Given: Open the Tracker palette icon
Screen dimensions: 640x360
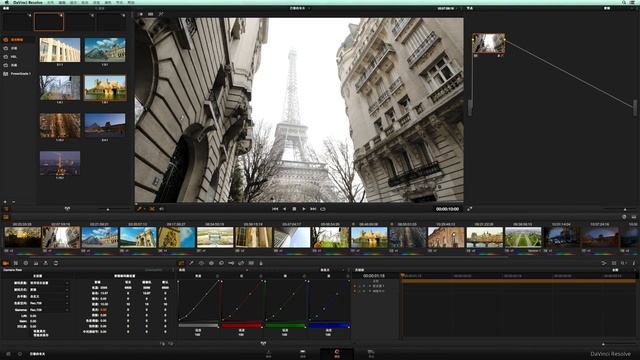Looking at the screenshot, I should click(x=211, y=263).
